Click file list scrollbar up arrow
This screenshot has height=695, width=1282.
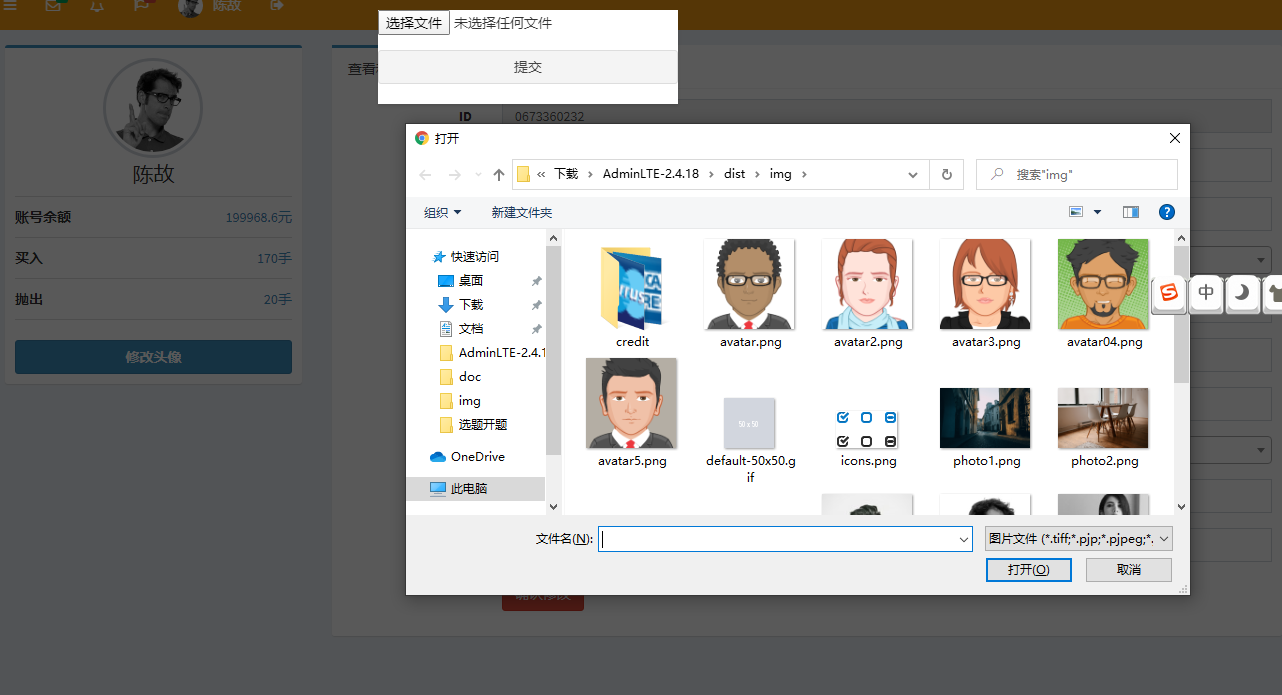tap(1182, 238)
